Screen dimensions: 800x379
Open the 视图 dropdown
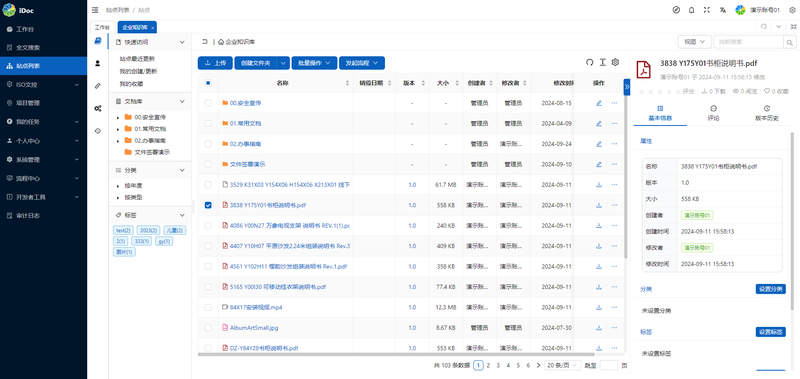click(x=694, y=42)
